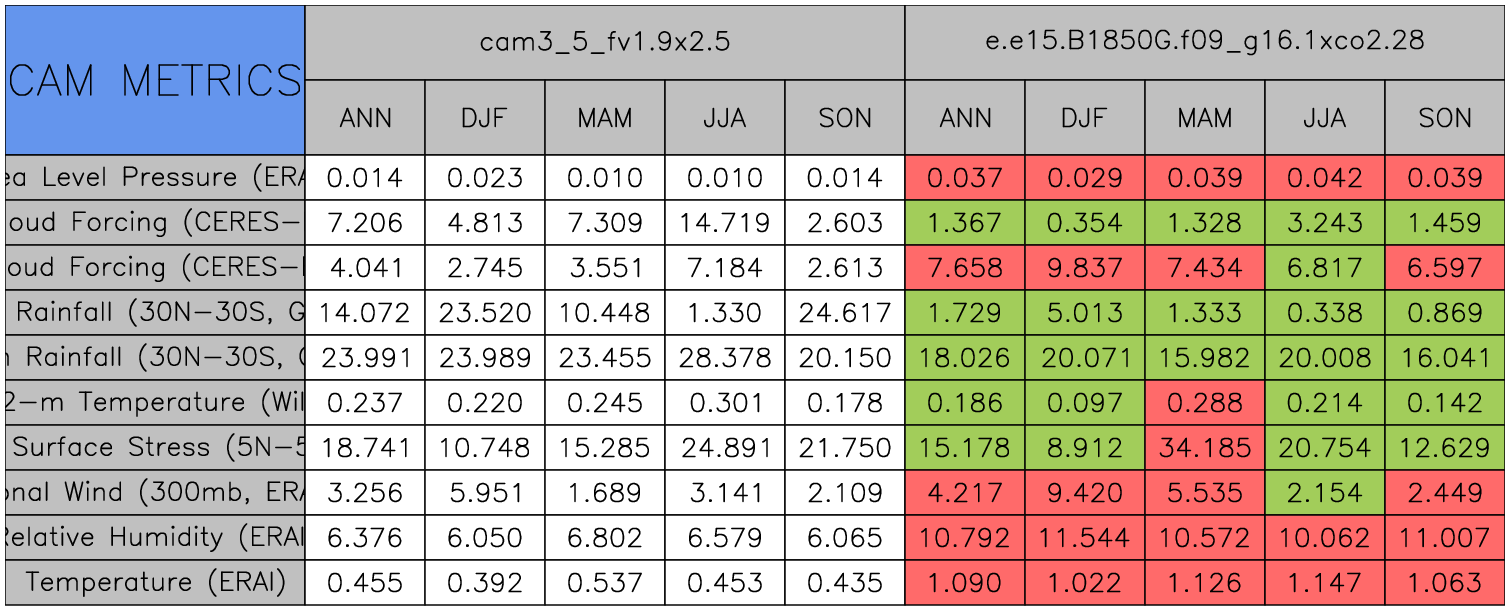This screenshot has width=1510, height=611.
Task: Select the green cell with value 1.367
Action: 965,223
